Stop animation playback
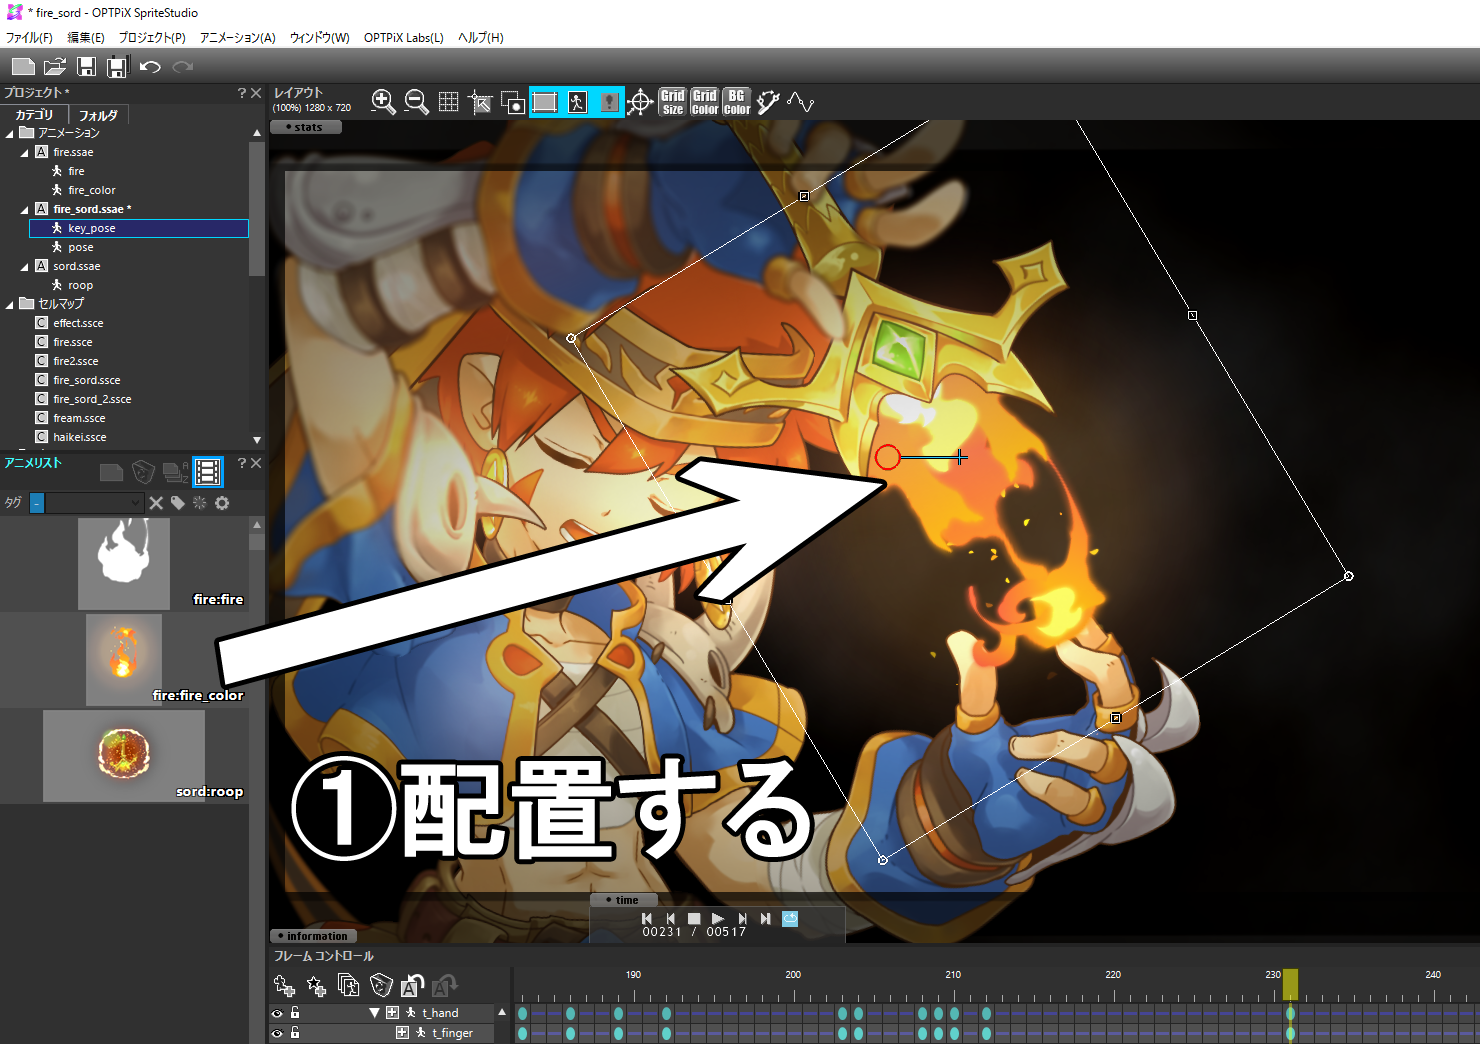This screenshot has width=1480, height=1044. click(x=694, y=918)
